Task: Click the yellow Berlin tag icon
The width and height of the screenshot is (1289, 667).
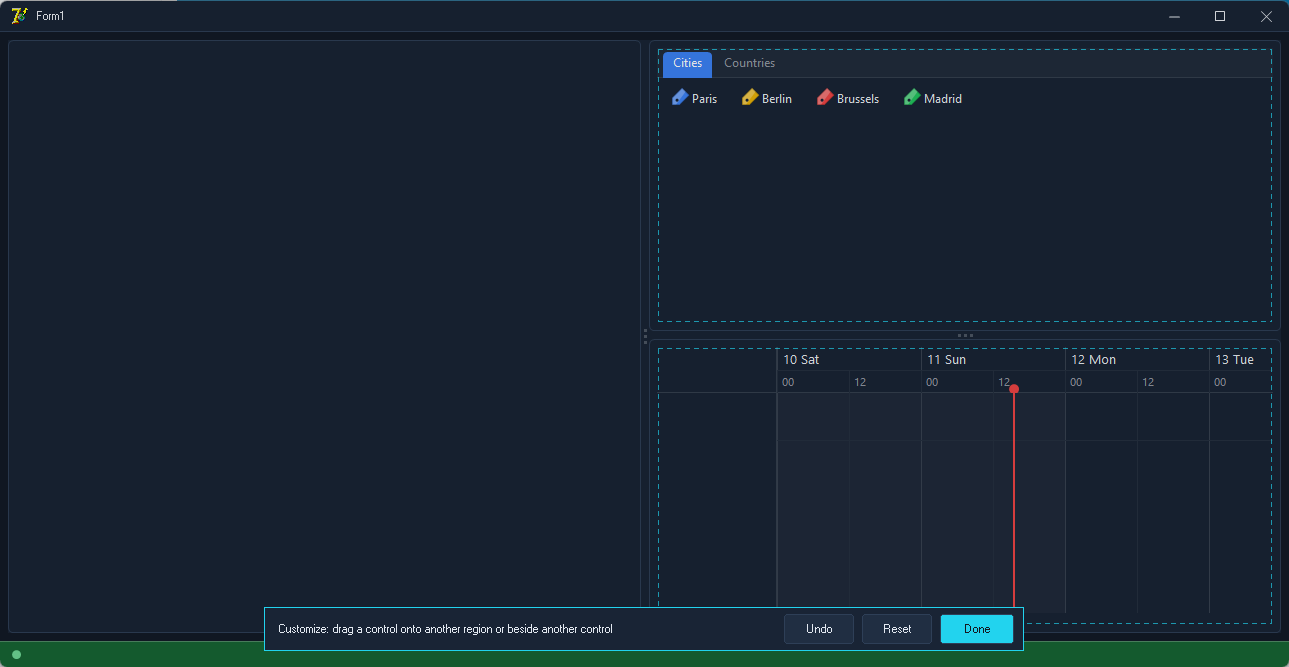Action: click(x=750, y=97)
